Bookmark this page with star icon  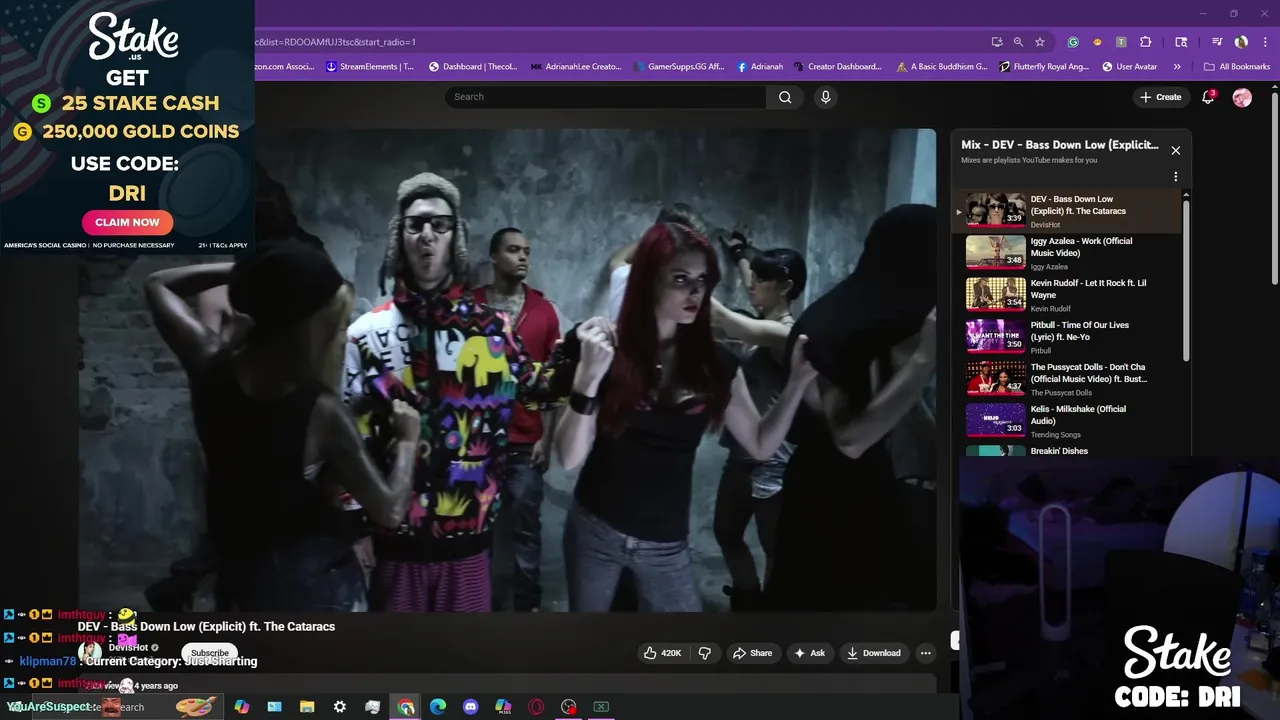click(x=1040, y=42)
